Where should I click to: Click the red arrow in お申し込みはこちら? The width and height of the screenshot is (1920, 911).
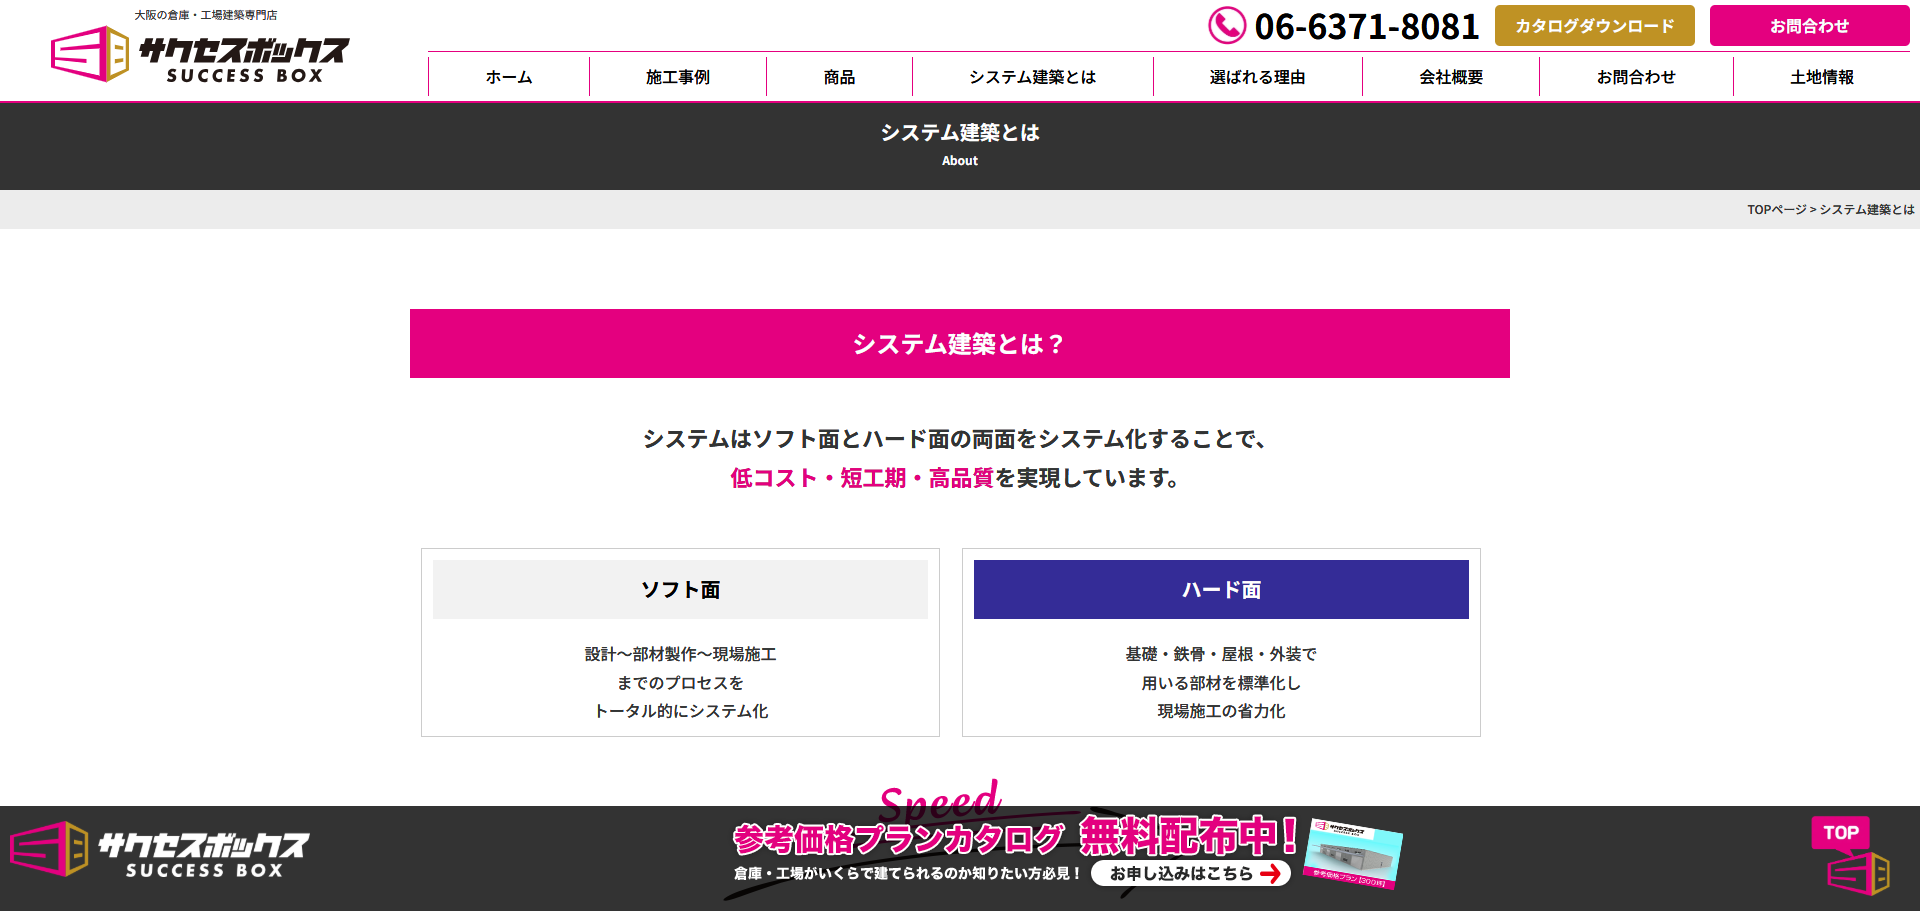[x=1270, y=874]
